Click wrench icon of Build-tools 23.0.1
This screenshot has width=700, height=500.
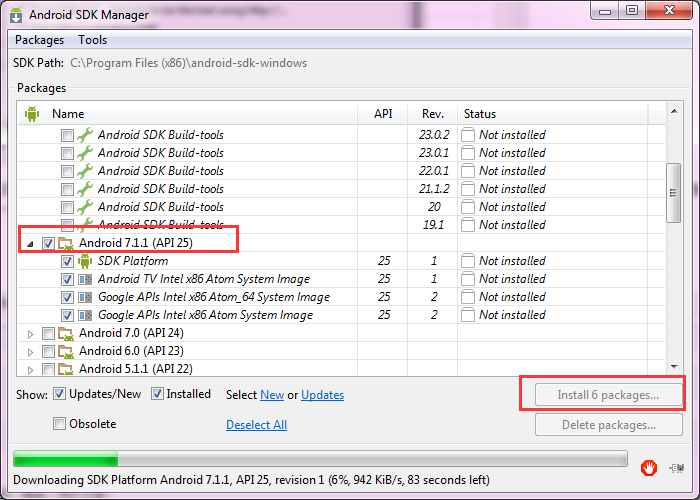85,153
